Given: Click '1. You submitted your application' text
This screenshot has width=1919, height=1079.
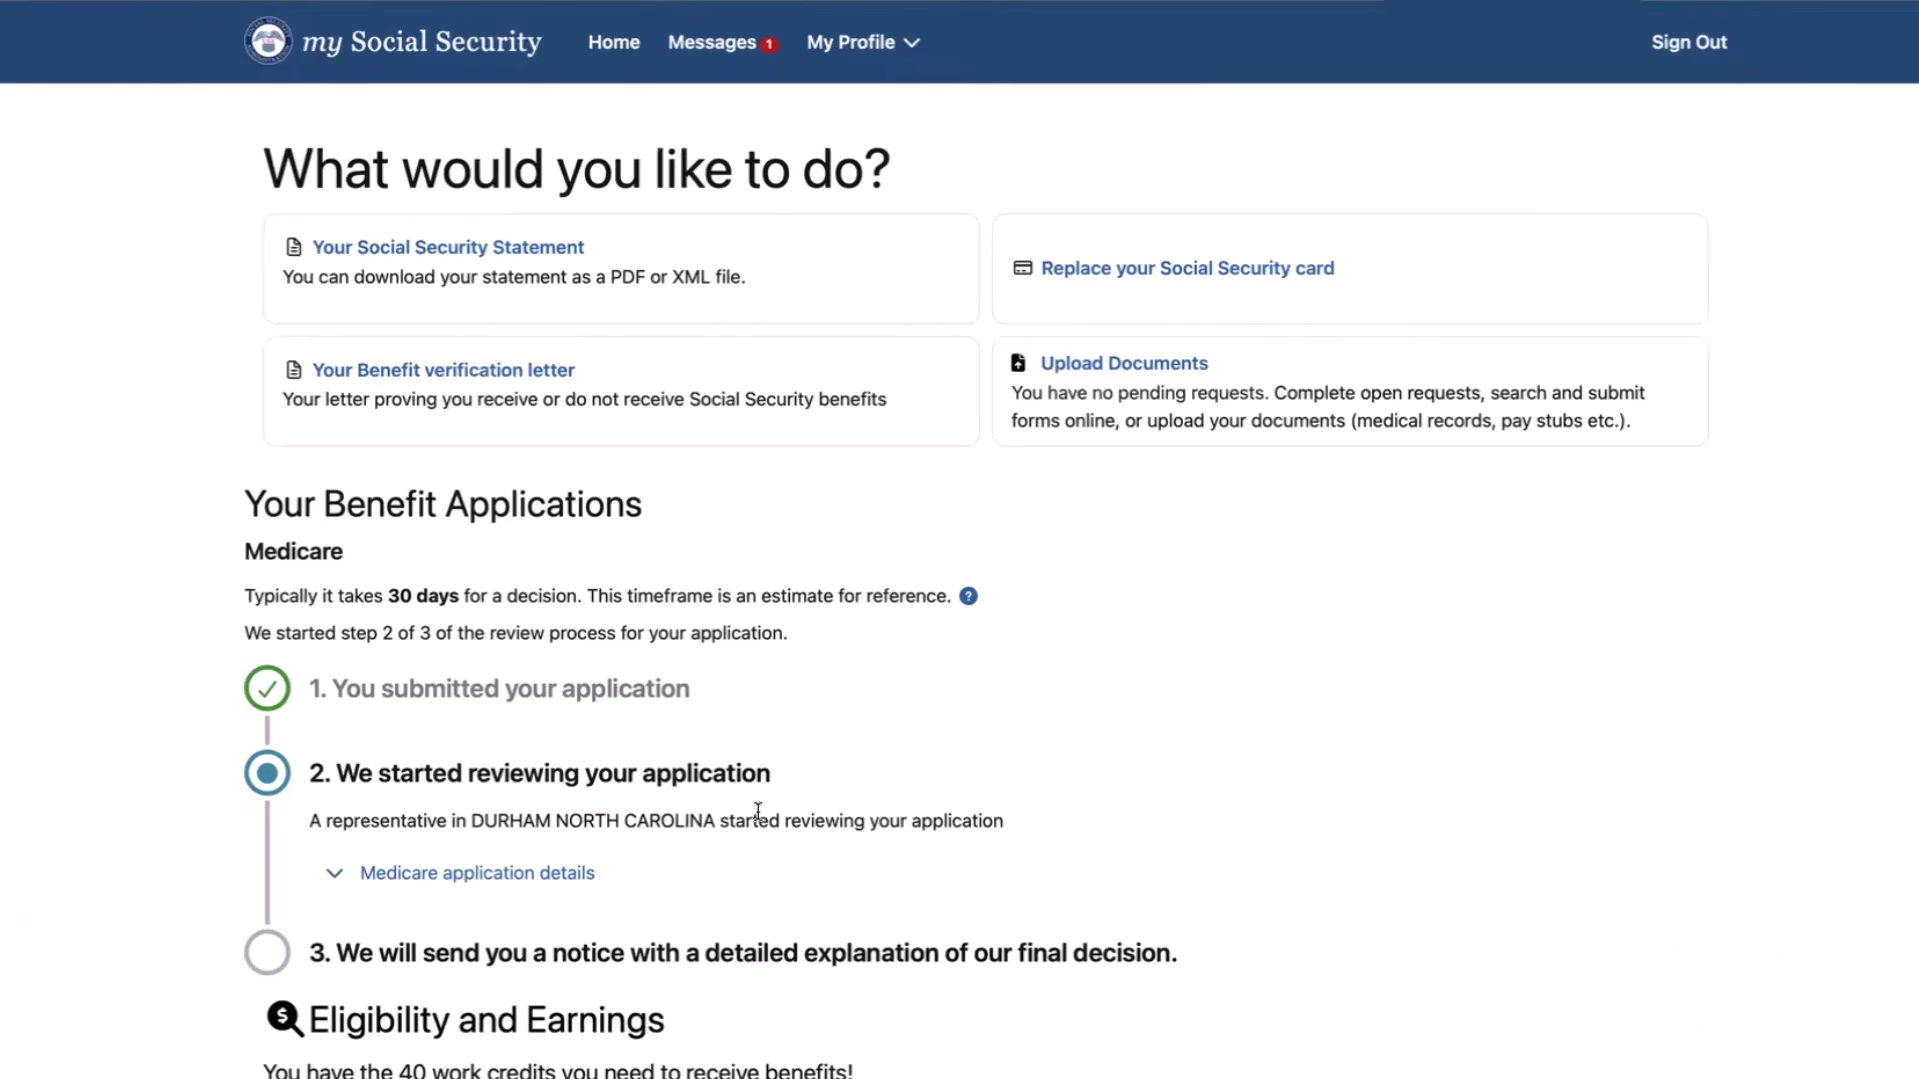Looking at the screenshot, I should tap(499, 688).
